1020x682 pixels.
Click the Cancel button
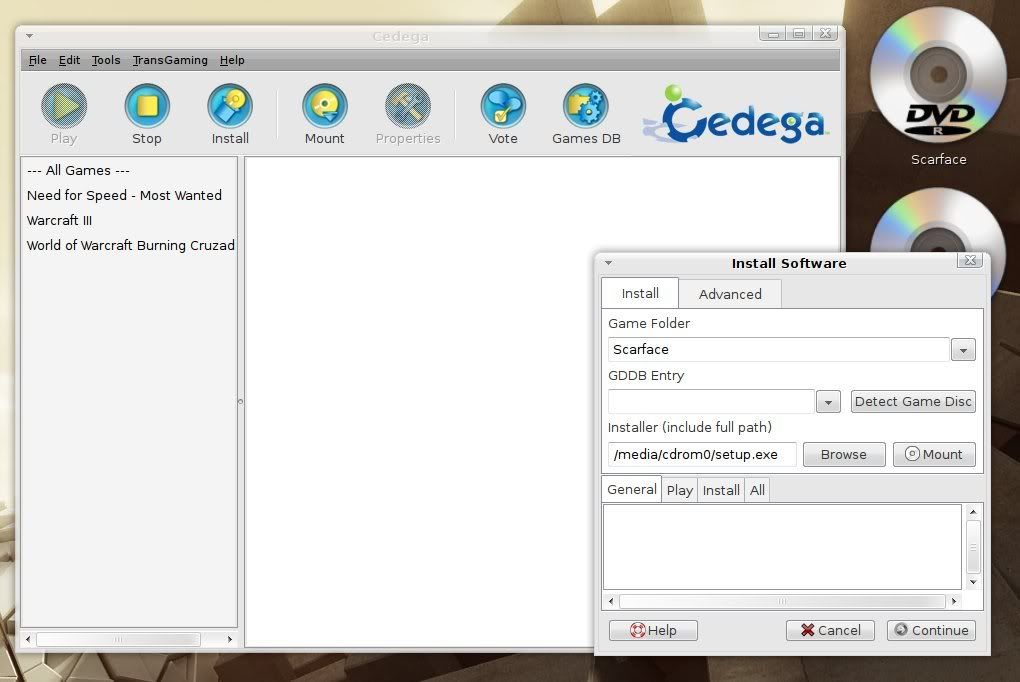[x=830, y=630]
